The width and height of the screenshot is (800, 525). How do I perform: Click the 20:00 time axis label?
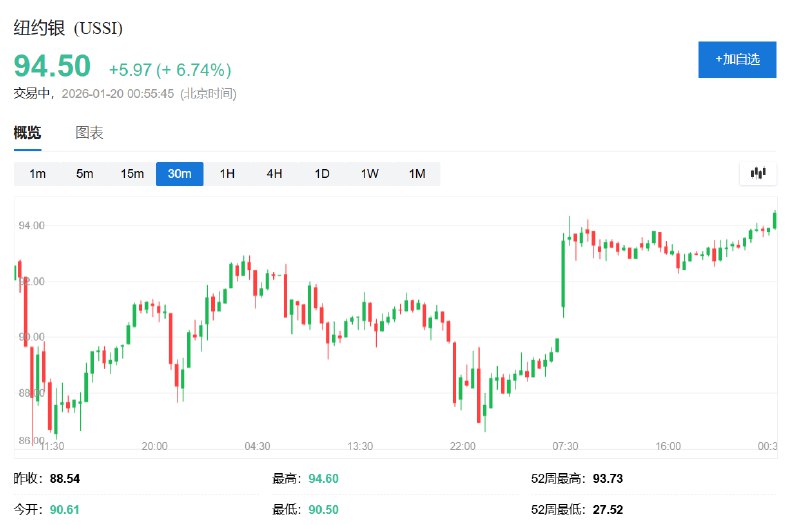155,446
